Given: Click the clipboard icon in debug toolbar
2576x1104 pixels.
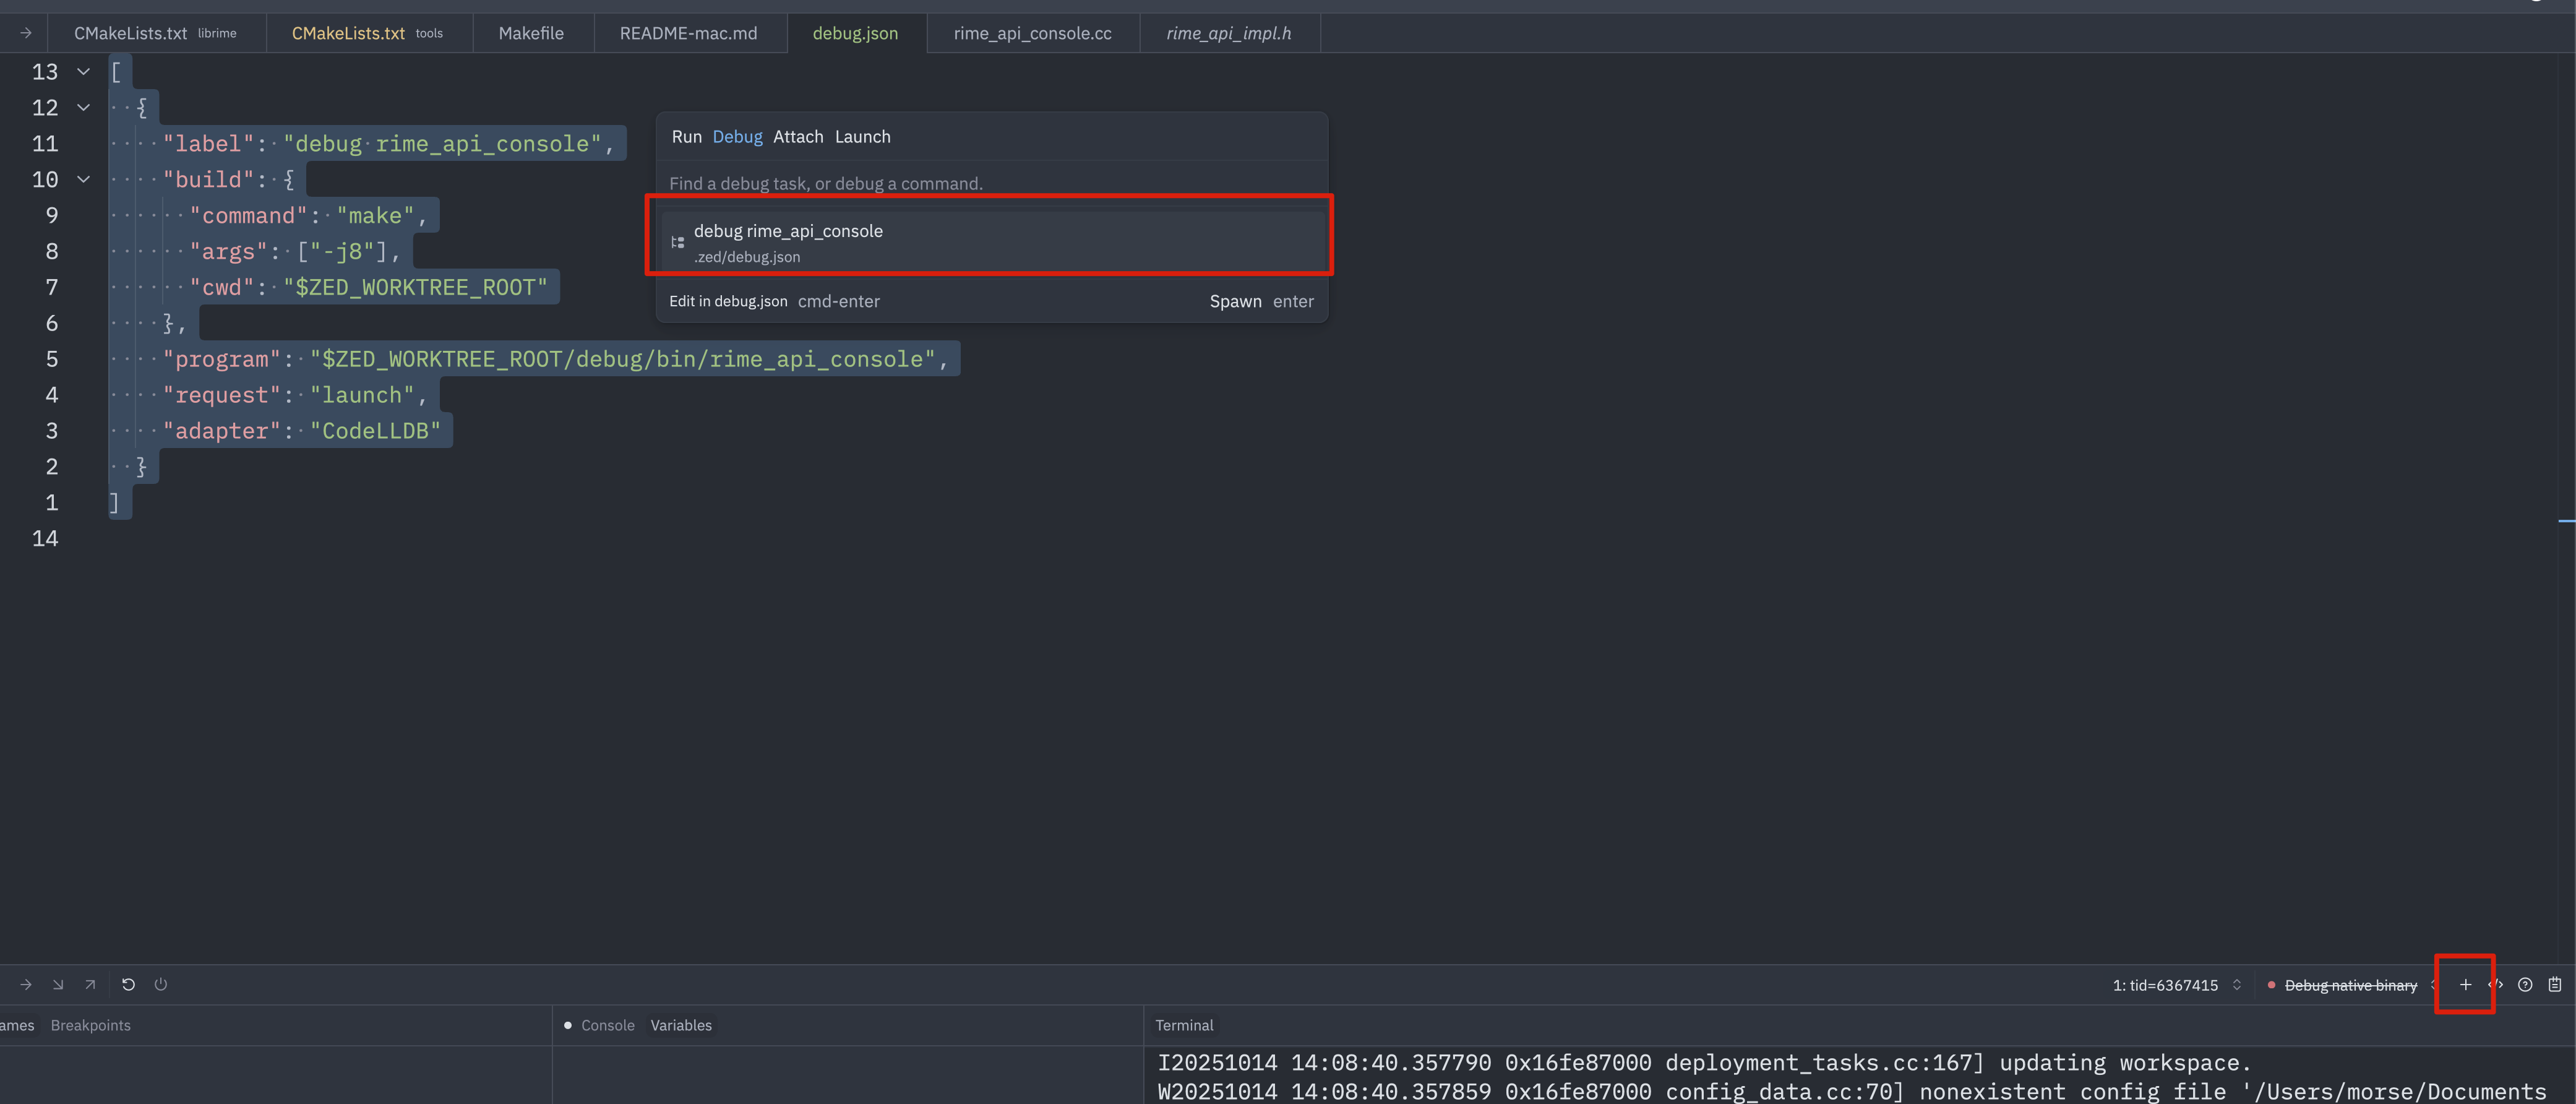Looking at the screenshot, I should (2555, 985).
